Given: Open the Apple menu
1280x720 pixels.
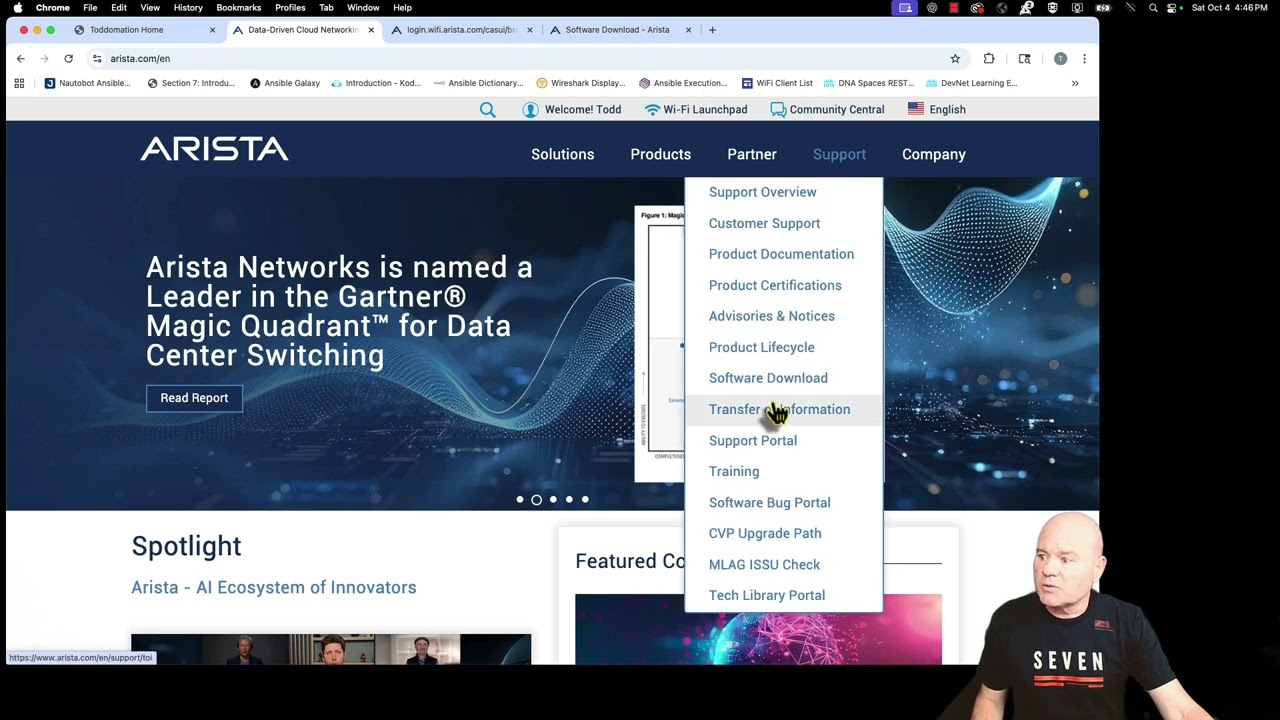Looking at the screenshot, I should (x=17, y=8).
